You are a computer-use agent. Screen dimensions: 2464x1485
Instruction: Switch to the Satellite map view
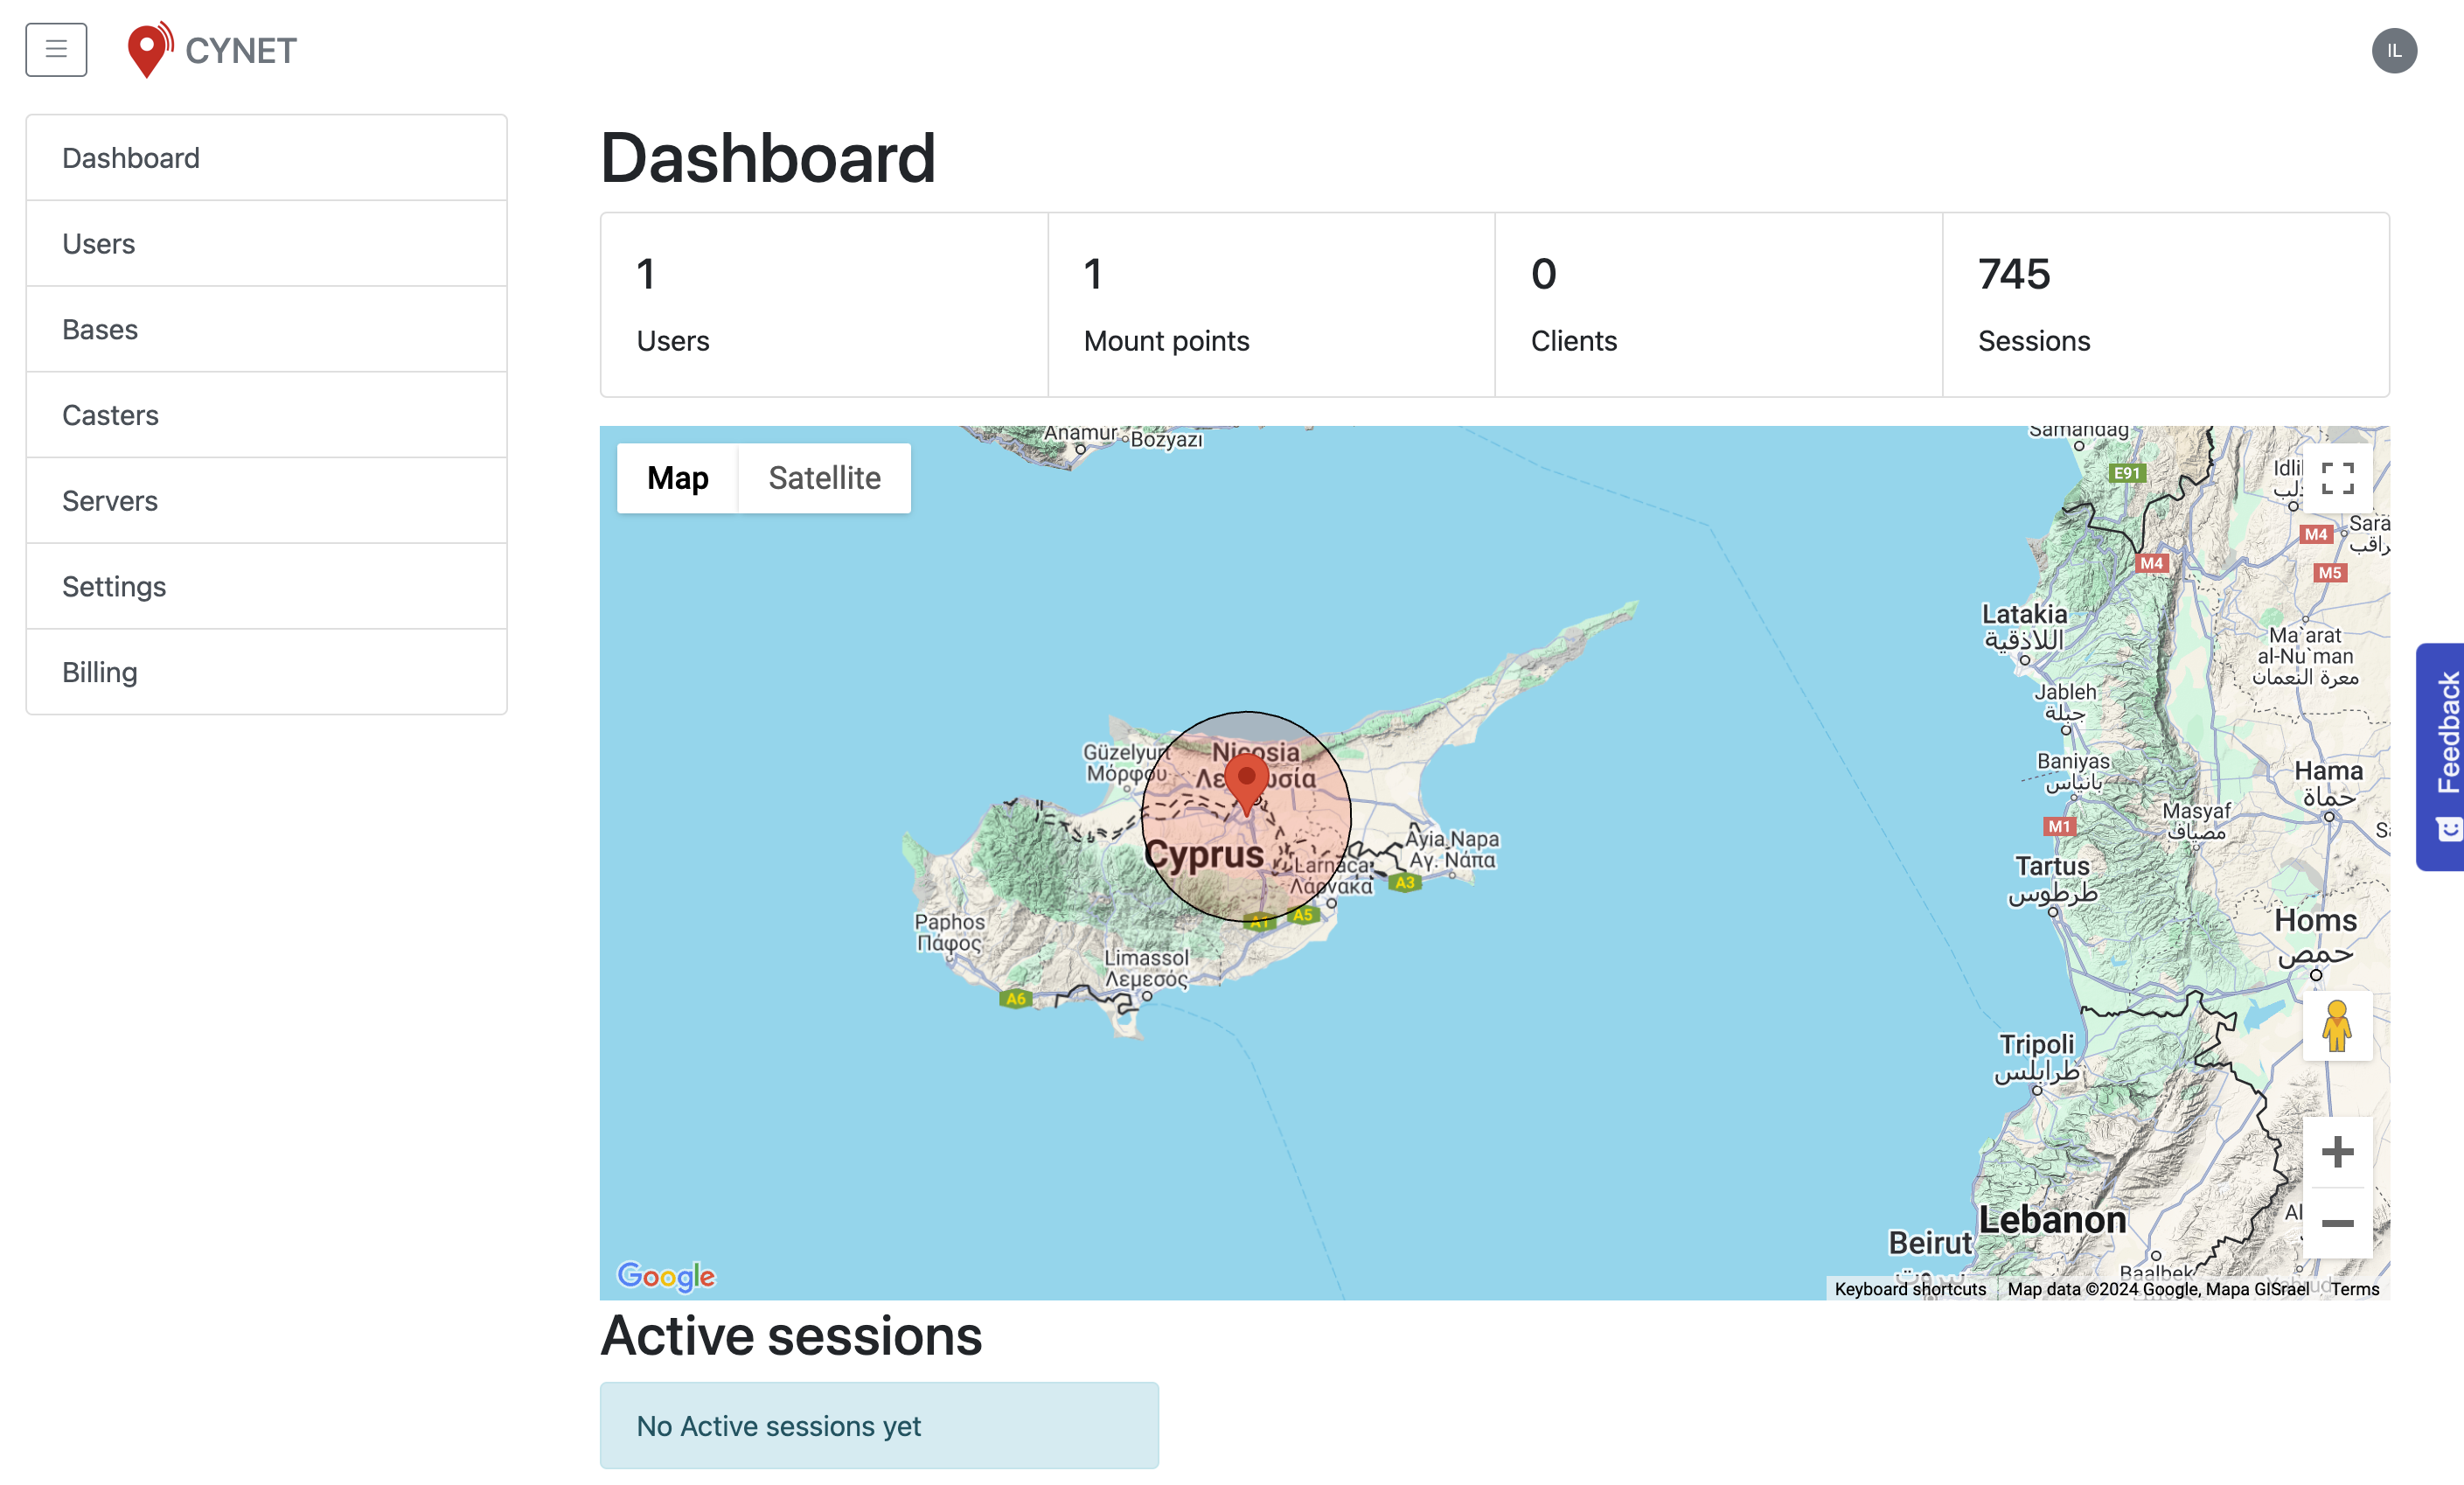tap(824, 477)
